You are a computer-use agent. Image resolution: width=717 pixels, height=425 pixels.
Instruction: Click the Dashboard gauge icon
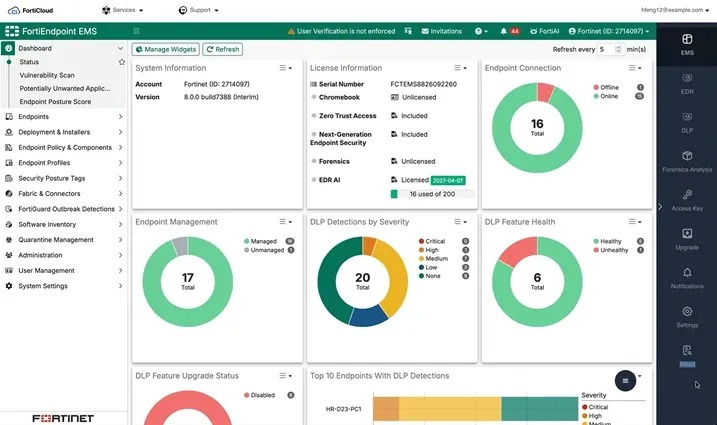[x=9, y=48]
